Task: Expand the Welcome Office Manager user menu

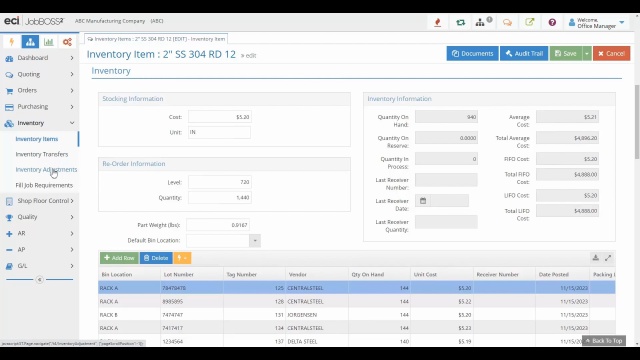Action: (597, 23)
